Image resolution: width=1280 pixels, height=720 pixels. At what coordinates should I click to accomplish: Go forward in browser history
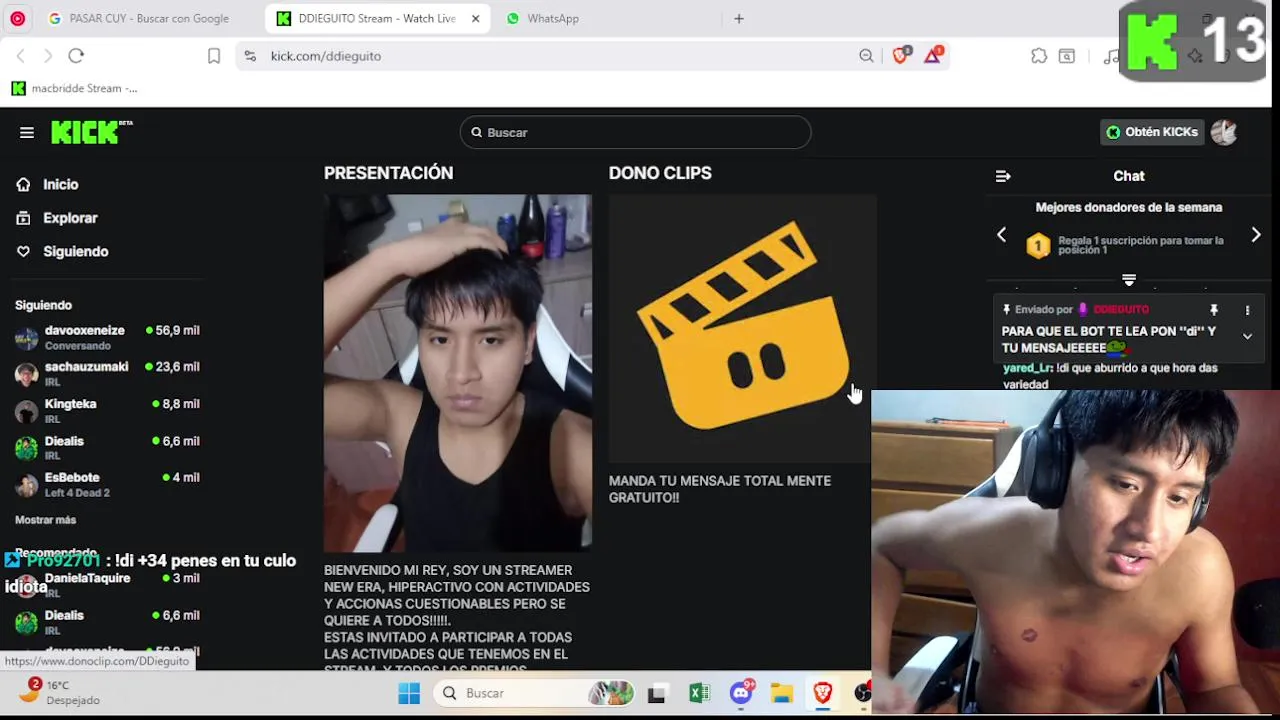(47, 56)
